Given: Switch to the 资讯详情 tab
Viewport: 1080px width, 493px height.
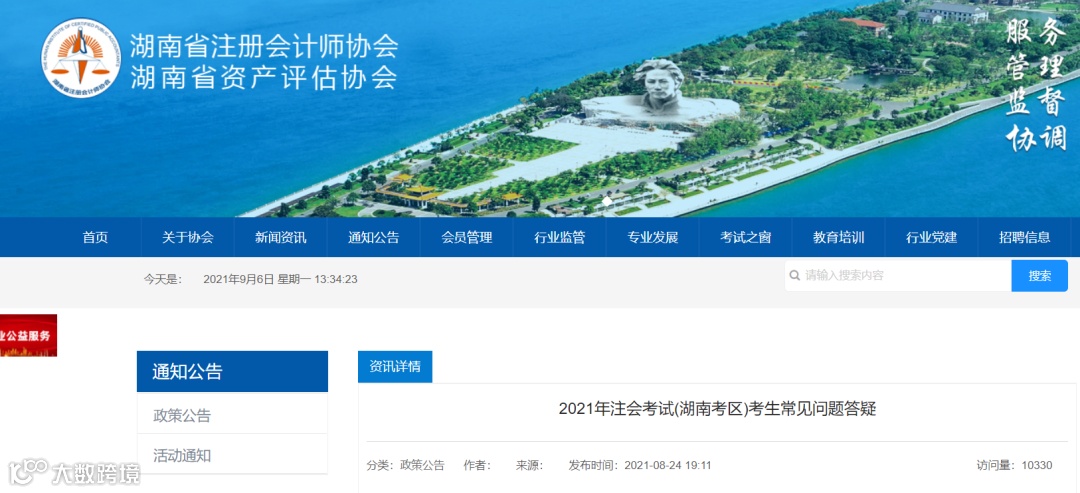Looking at the screenshot, I should (x=395, y=366).
